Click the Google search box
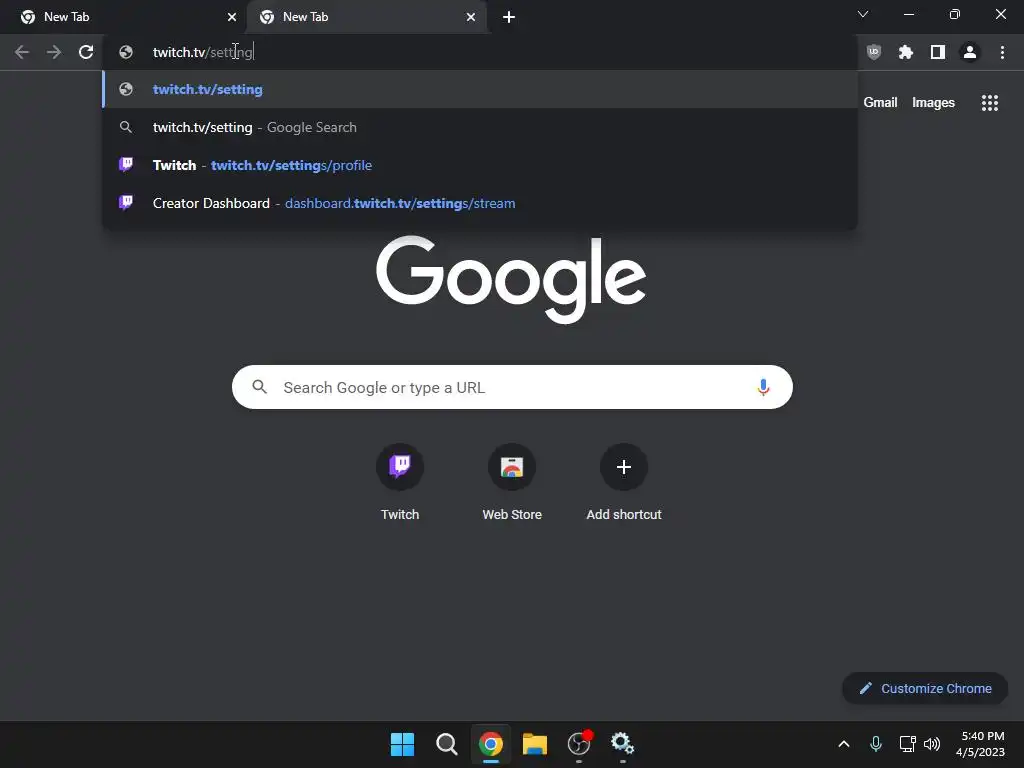 coord(512,387)
